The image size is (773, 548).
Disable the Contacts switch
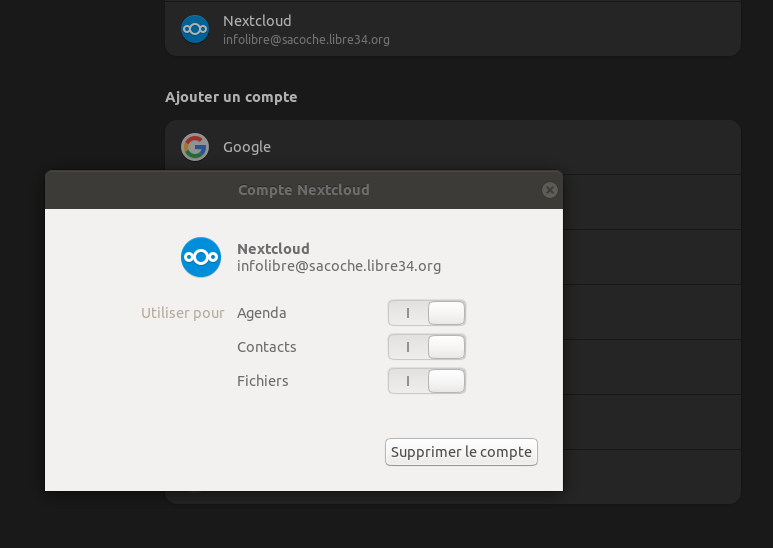pos(427,347)
